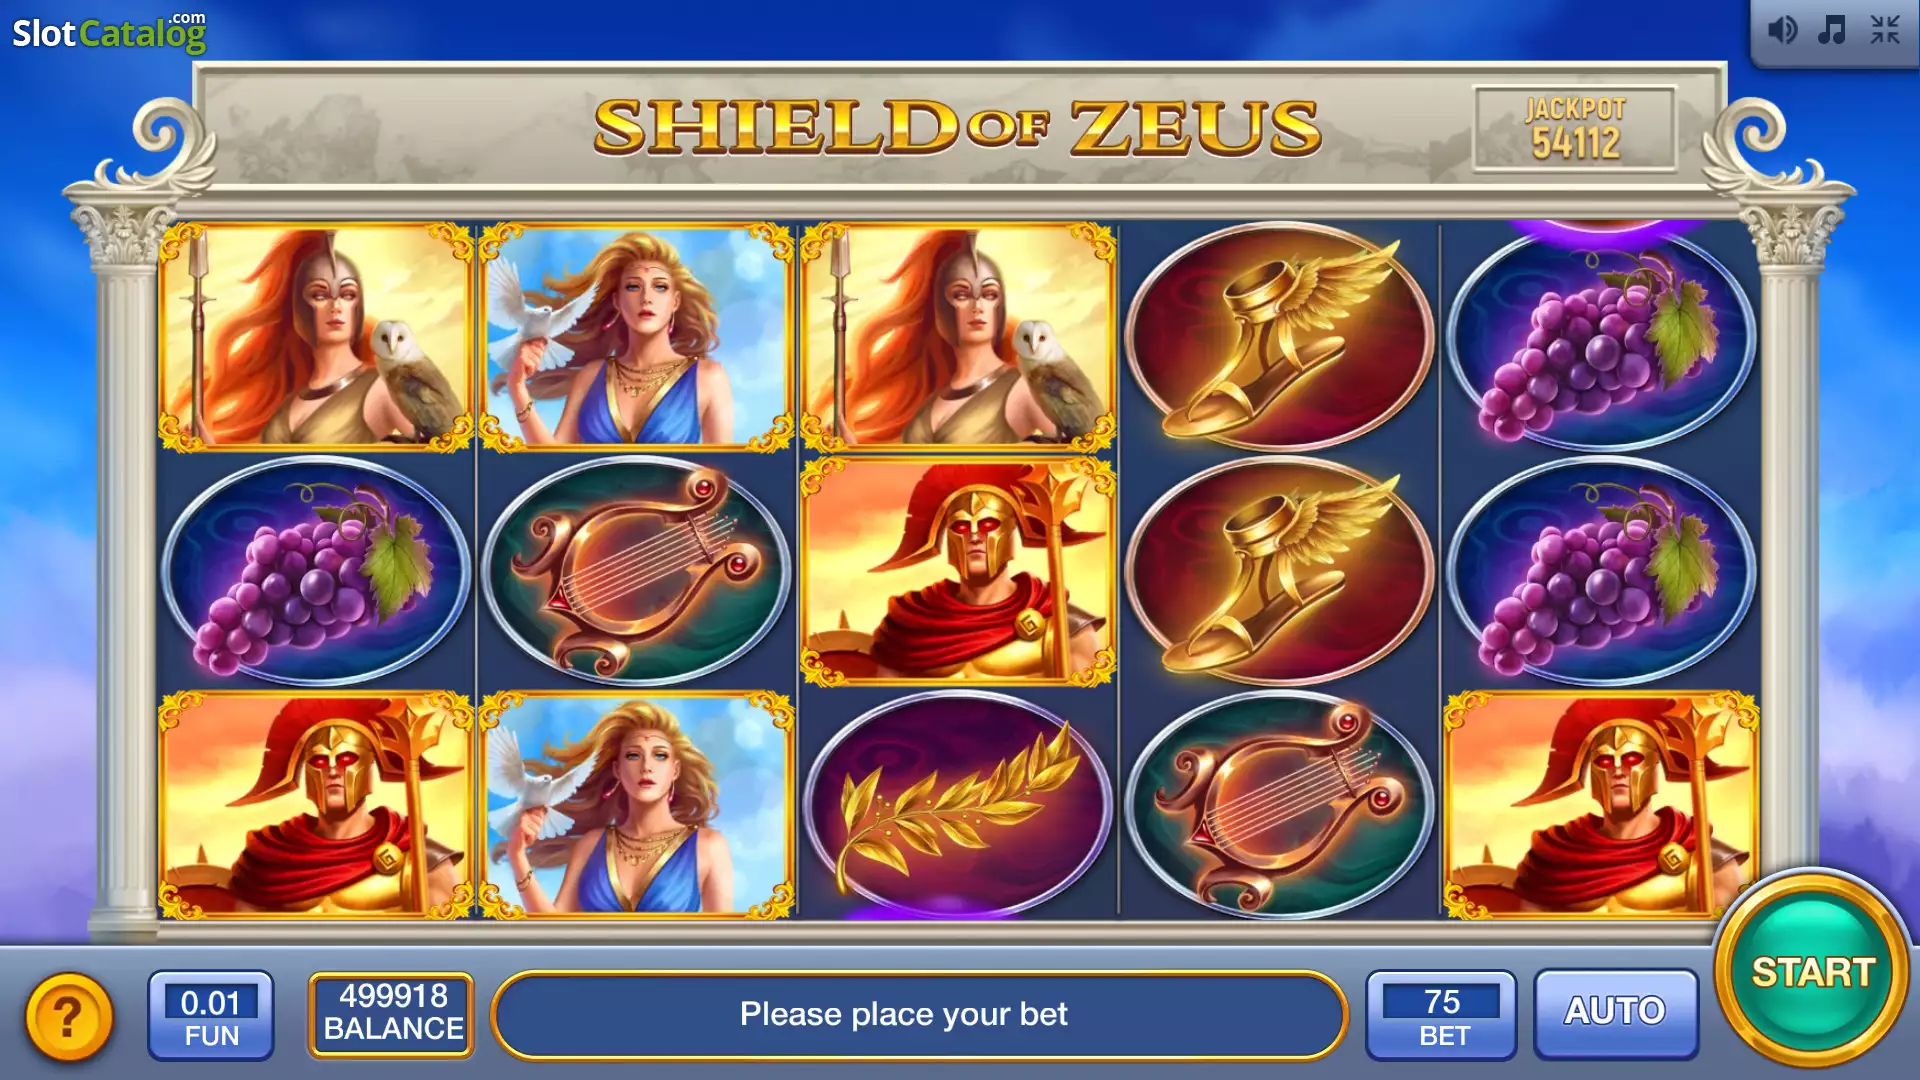Toggle music with the note icon

click(x=1832, y=30)
